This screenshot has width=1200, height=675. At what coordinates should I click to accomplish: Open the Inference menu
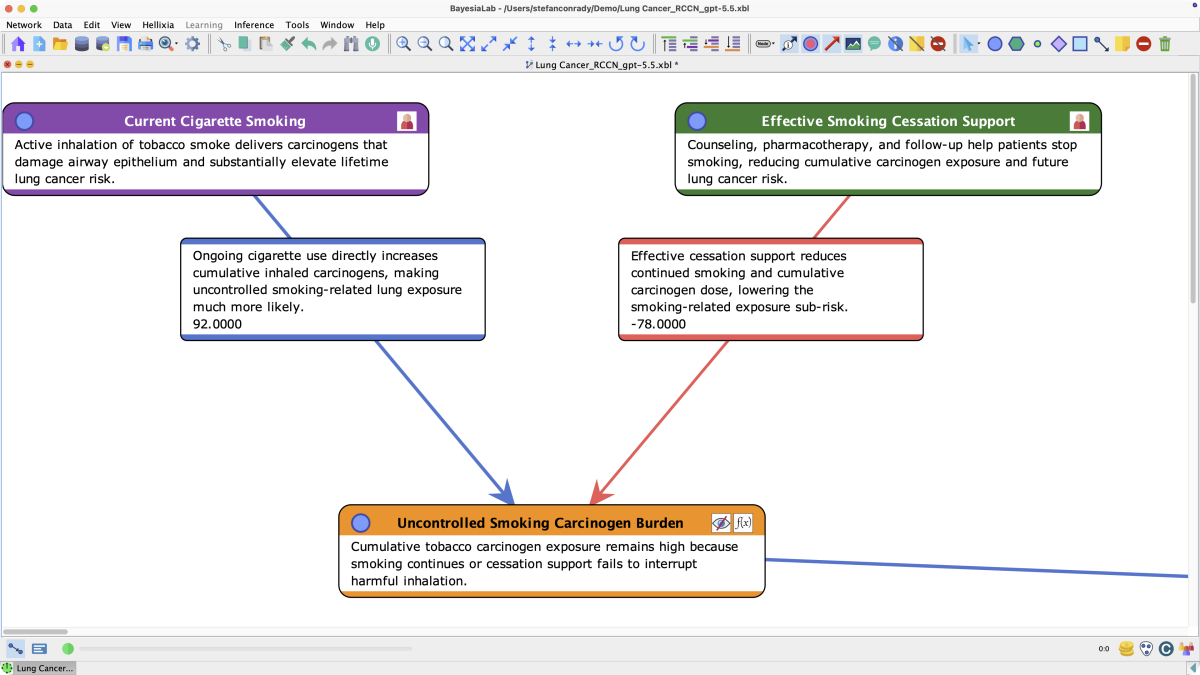pyautogui.click(x=254, y=25)
